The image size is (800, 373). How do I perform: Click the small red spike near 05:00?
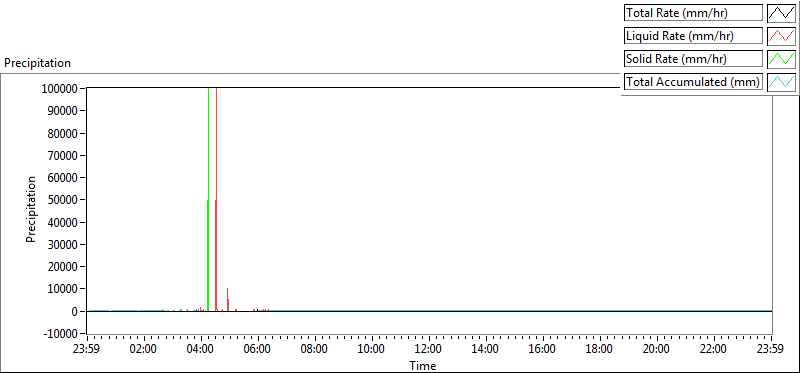[x=228, y=300]
